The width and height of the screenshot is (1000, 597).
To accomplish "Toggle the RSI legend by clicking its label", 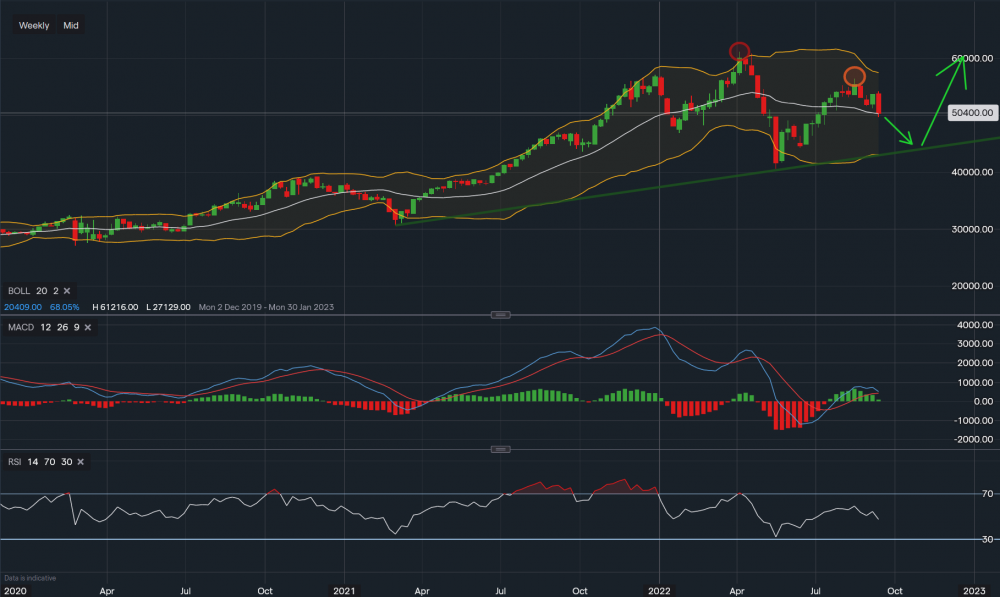I will pyautogui.click(x=15, y=461).
